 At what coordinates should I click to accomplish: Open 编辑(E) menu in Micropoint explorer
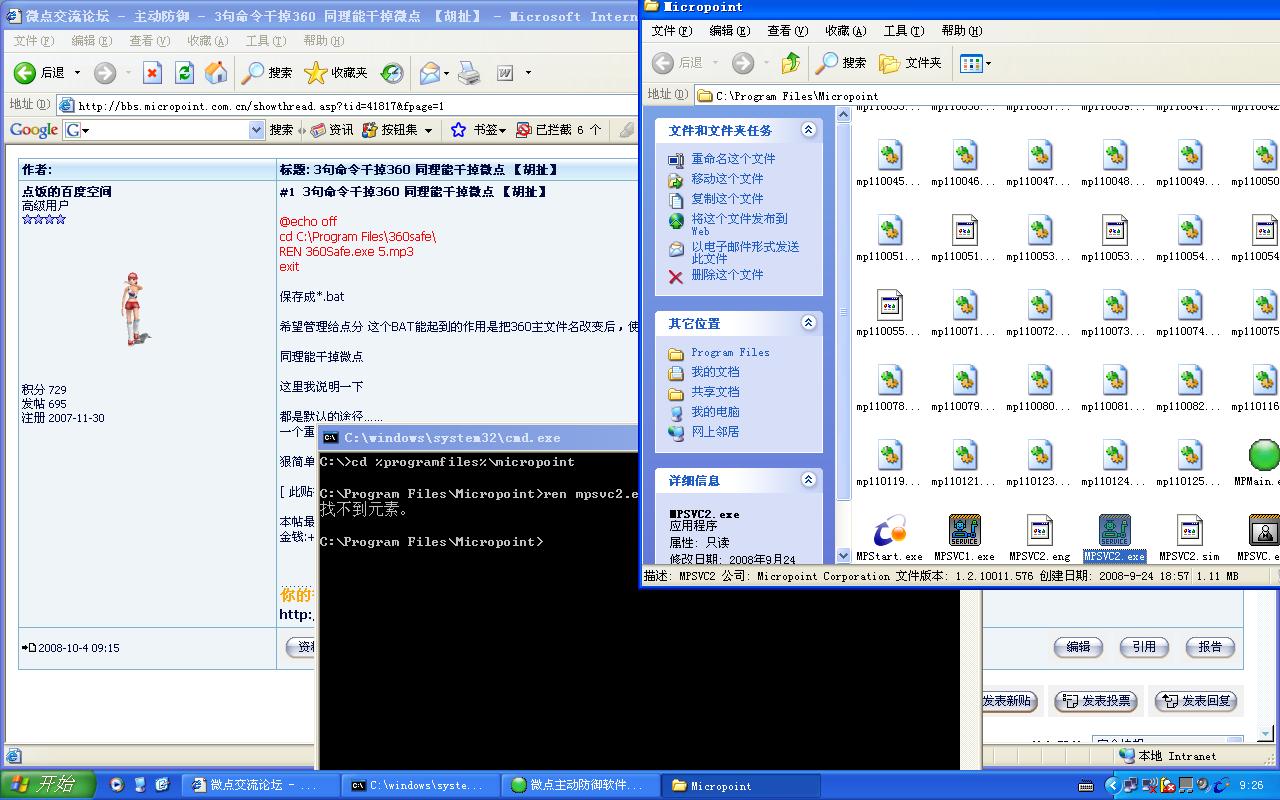point(730,31)
